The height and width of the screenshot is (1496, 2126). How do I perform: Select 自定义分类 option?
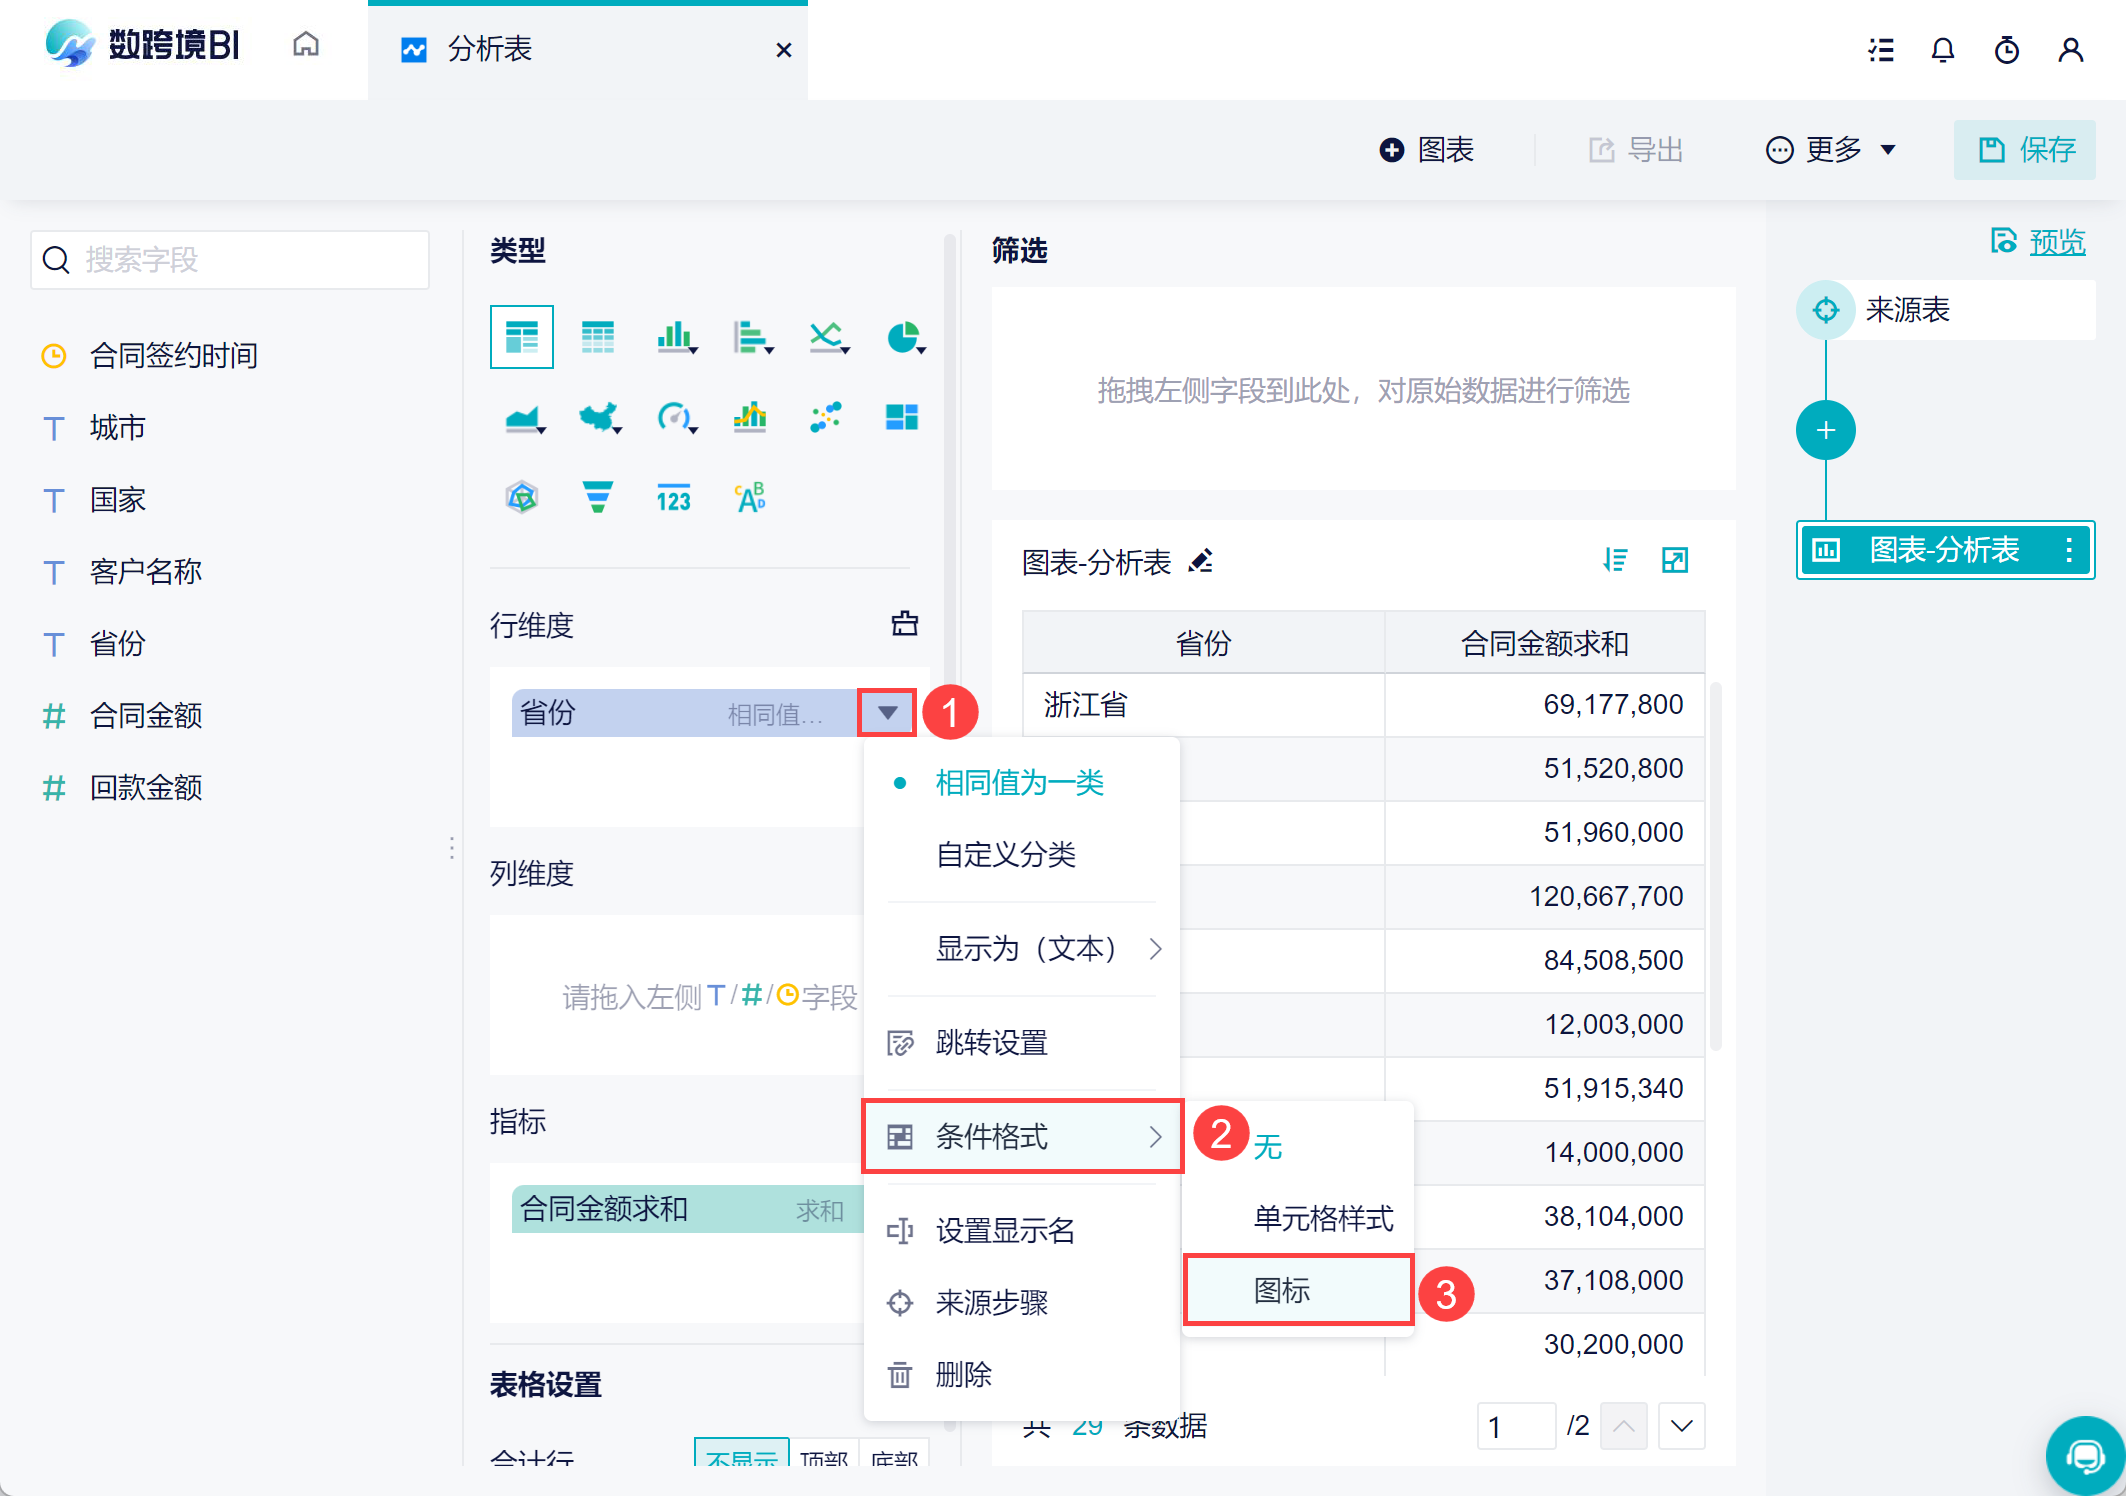coord(1005,855)
